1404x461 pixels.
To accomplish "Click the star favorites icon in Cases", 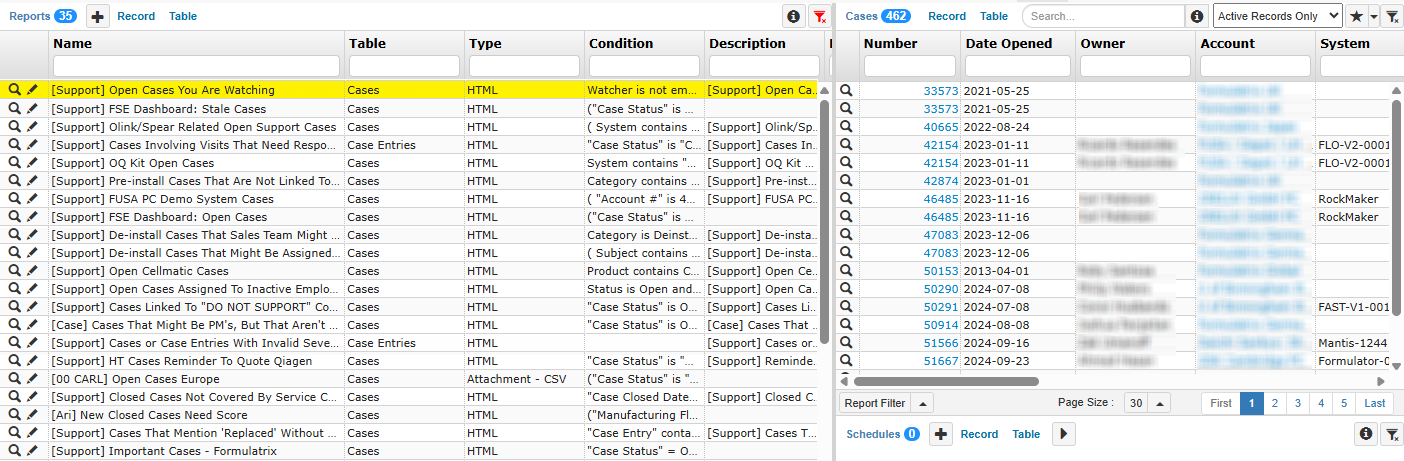I will [x=1356, y=16].
